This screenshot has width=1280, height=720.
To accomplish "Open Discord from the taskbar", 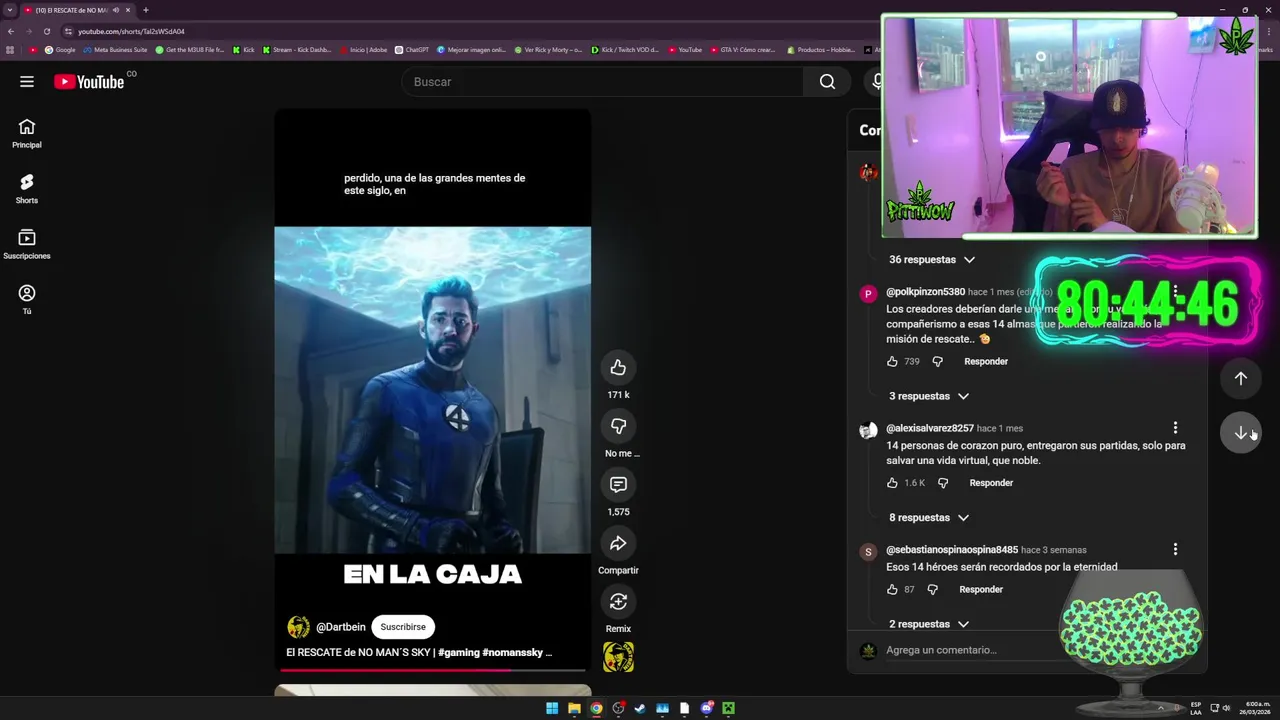I will (x=706, y=708).
